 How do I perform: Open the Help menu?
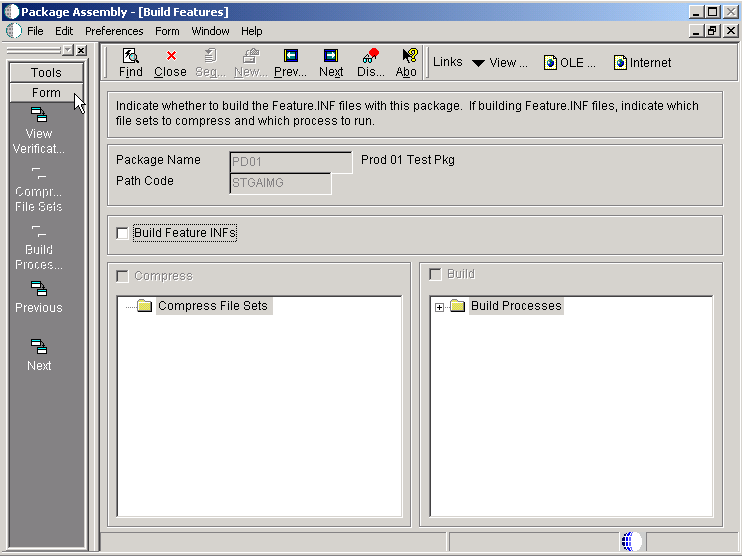(251, 31)
